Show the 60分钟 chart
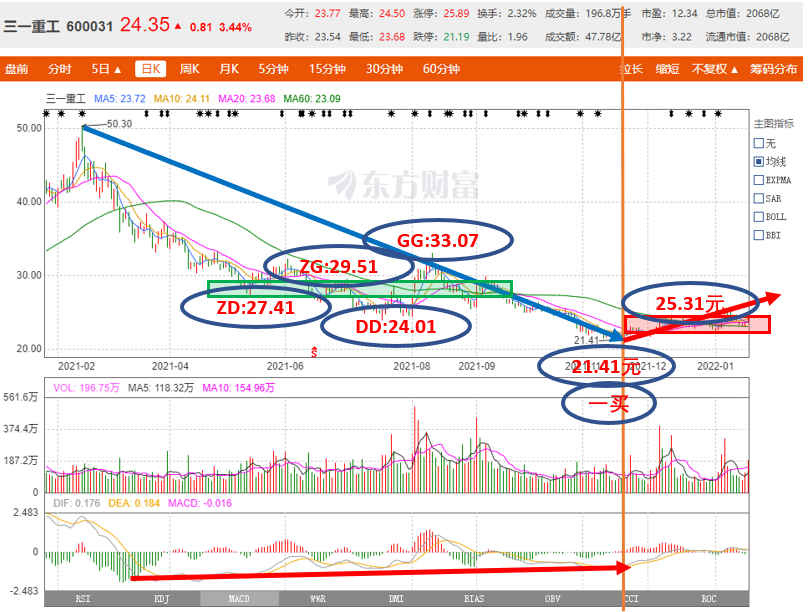This screenshot has width=809, height=612. click(x=441, y=69)
